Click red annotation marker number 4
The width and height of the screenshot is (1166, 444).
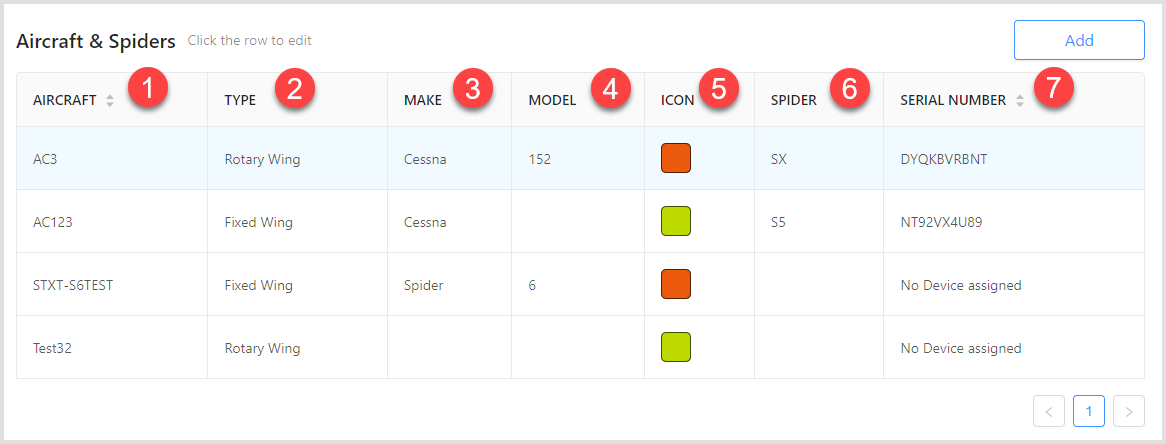(x=611, y=89)
